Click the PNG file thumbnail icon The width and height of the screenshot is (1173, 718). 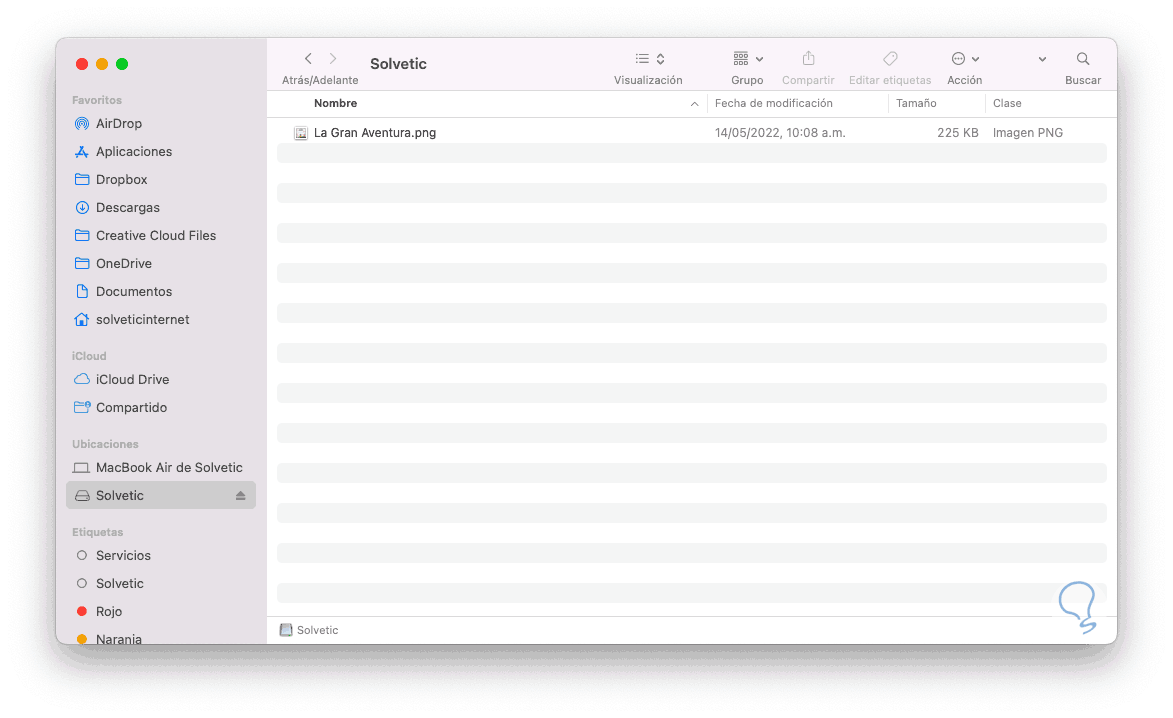301,133
